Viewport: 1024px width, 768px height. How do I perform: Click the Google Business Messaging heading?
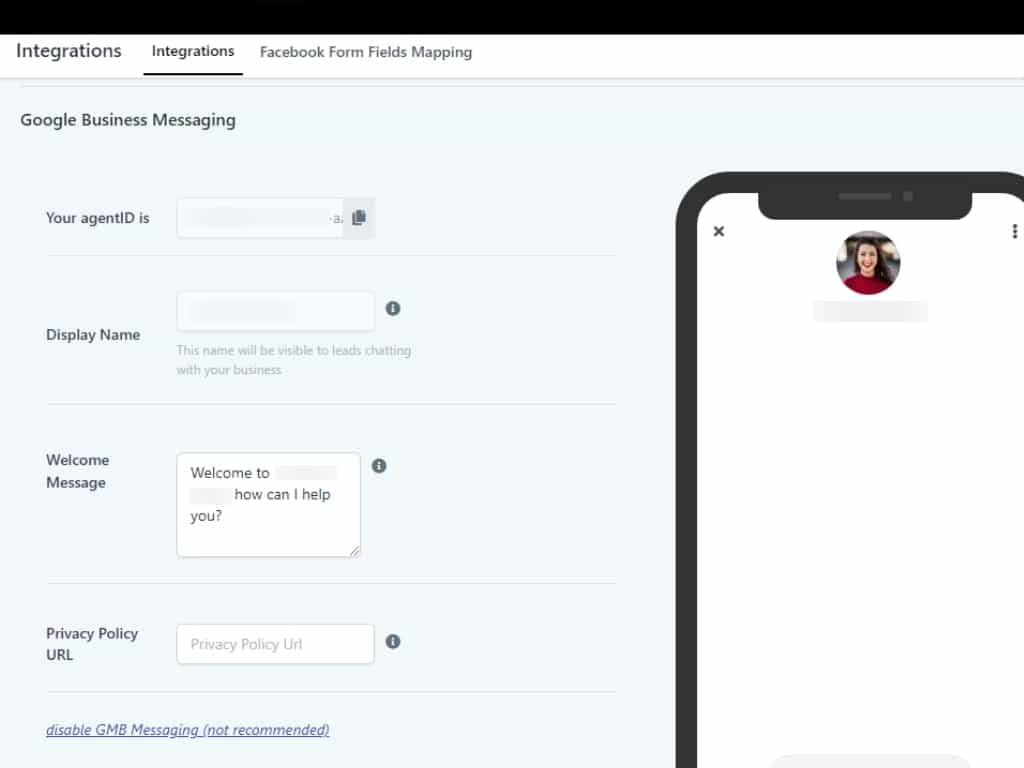pyautogui.click(x=128, y=120)
